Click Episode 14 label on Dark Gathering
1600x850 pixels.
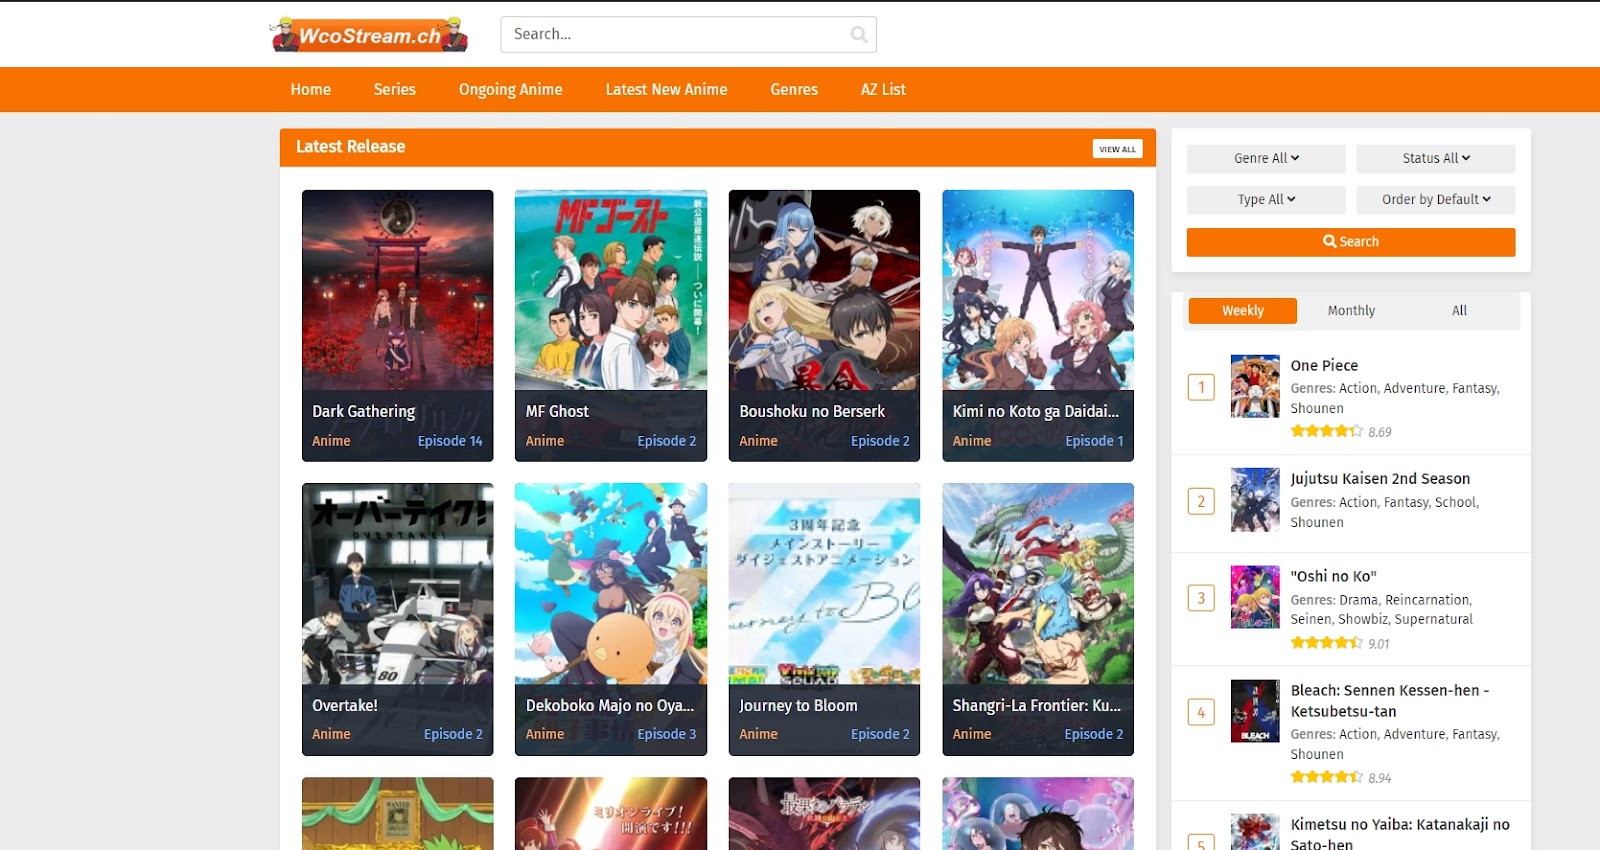coord(450,441)
